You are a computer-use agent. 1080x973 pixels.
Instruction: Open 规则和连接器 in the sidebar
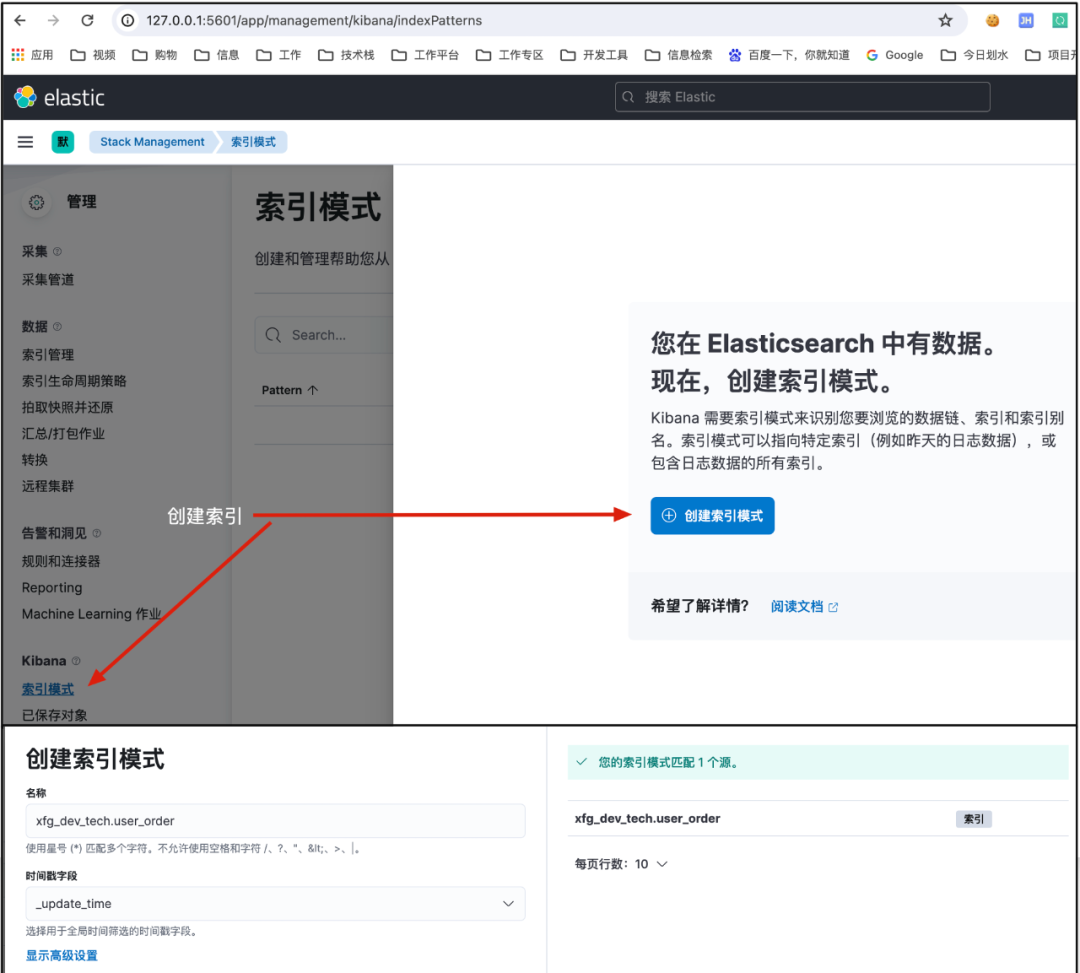pos(61,561)
